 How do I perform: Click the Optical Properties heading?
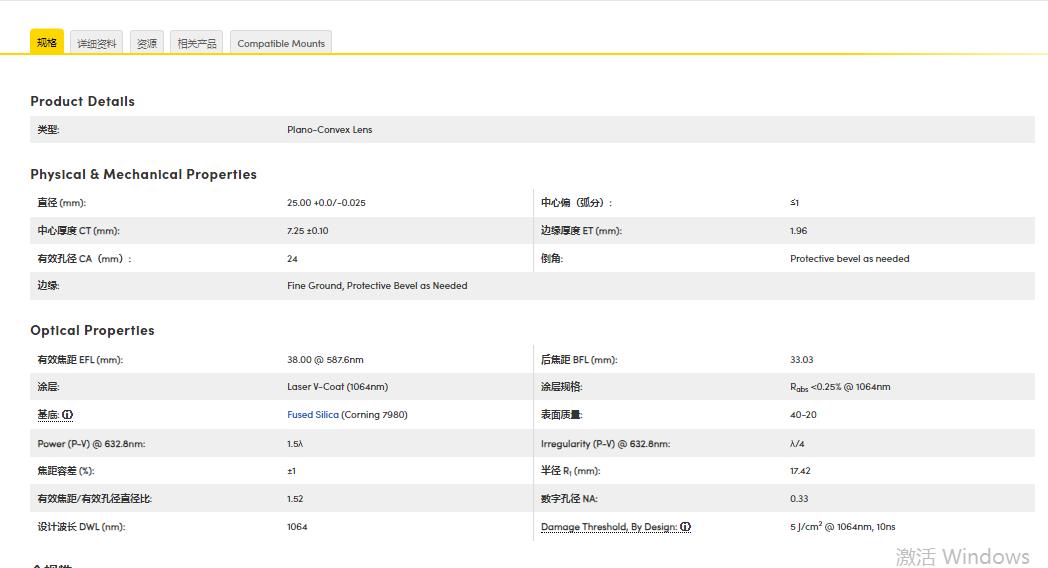[x=92, y=330]
